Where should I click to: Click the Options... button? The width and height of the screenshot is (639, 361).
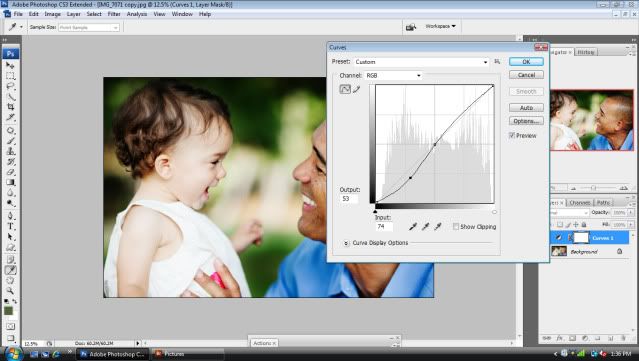[x=526, y=121]
